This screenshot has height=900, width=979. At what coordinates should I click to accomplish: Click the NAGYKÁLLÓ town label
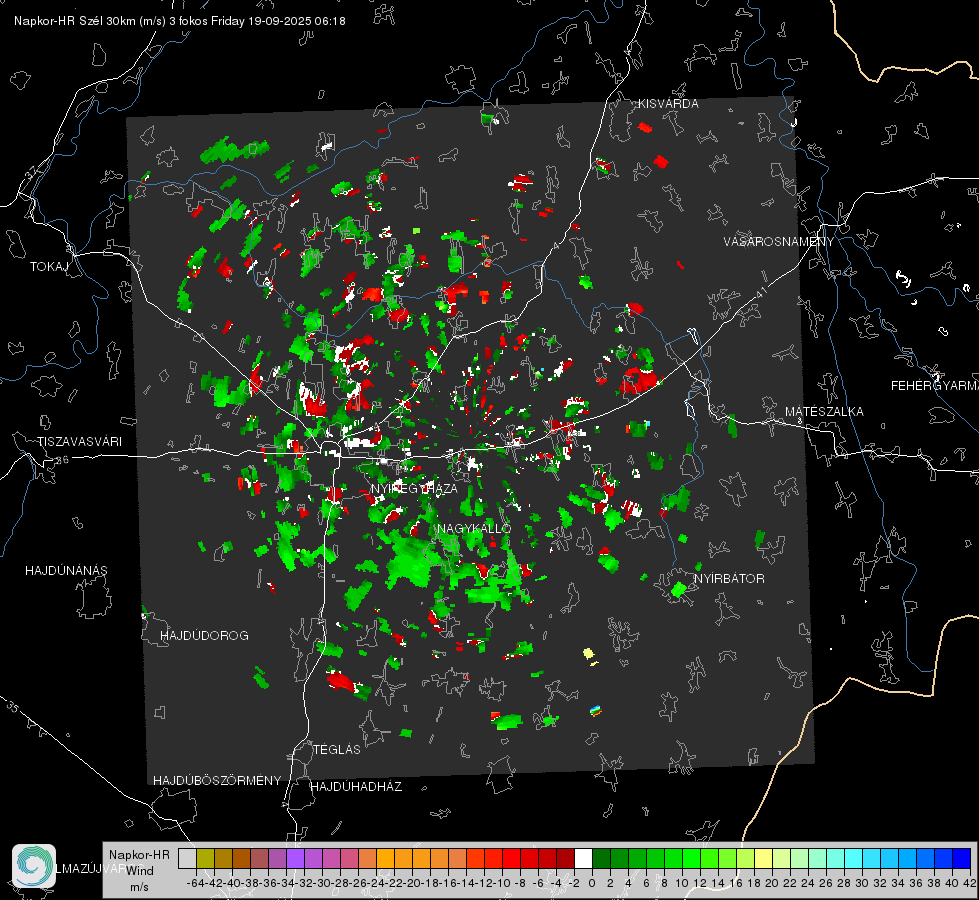click(x=474, y=528)
